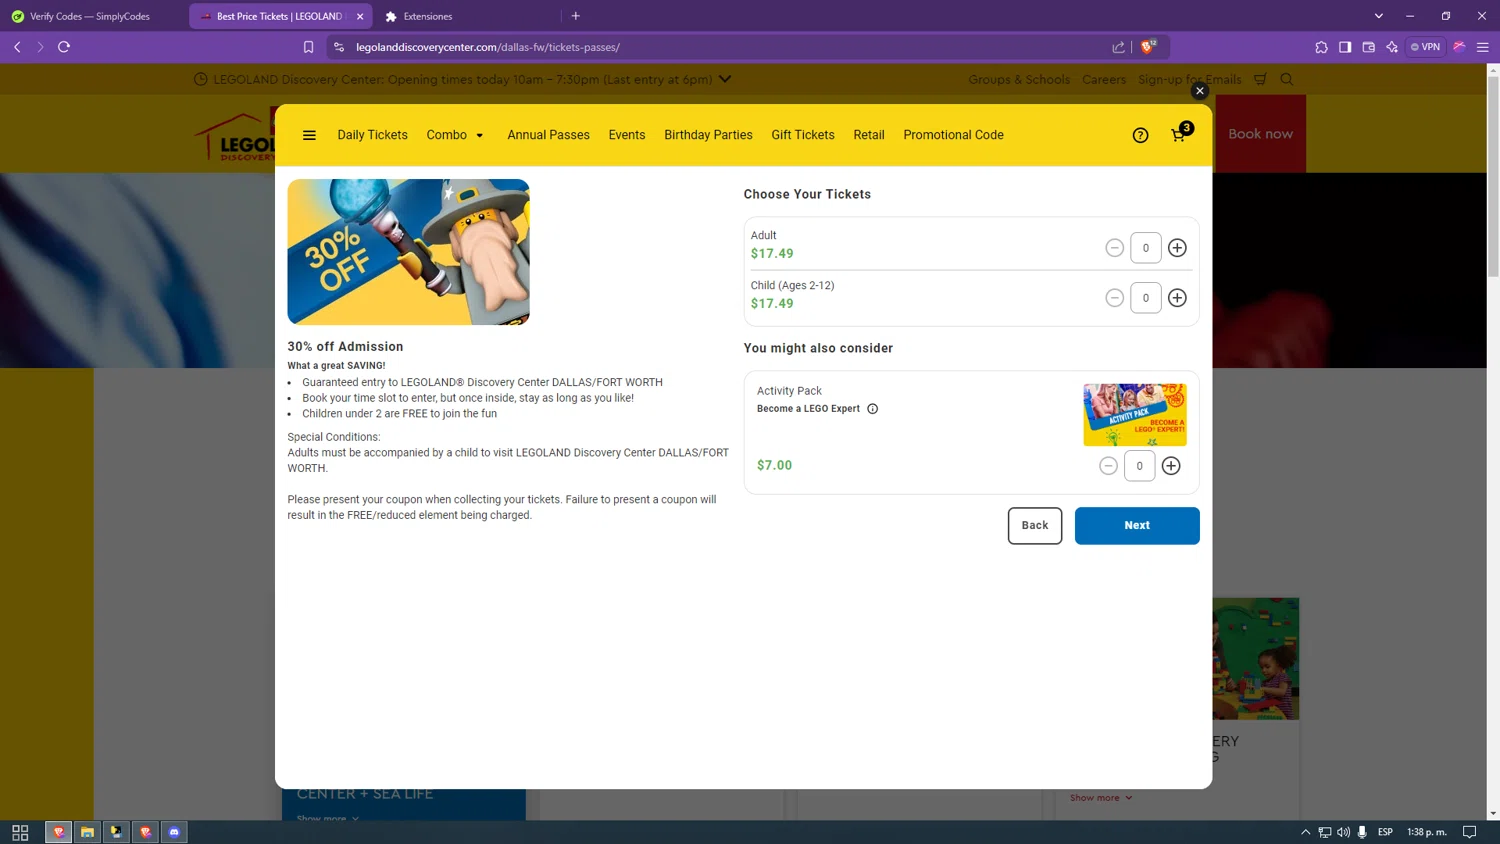Open the shopping cart with 3 items
Image resolution: width=1500 pixels, height=844 pixels.
(x=1180, y=134)
